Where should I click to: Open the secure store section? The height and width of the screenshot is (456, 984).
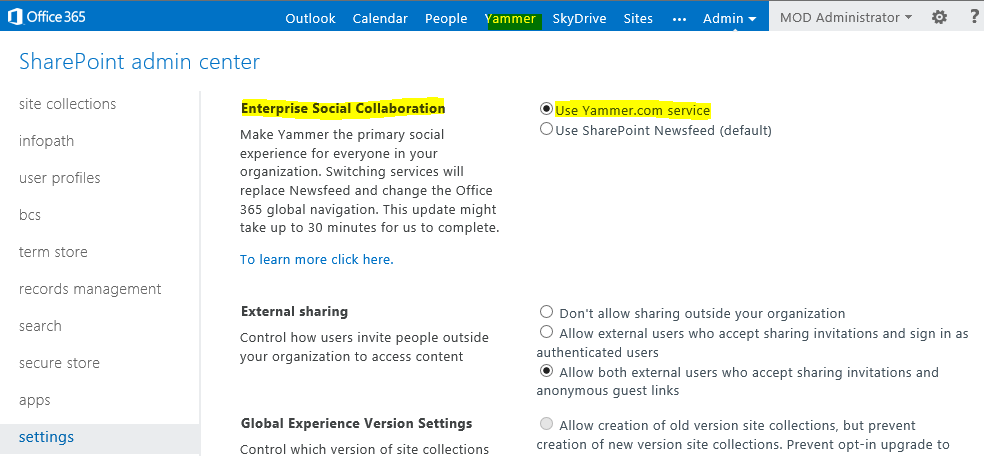[61, 363]
